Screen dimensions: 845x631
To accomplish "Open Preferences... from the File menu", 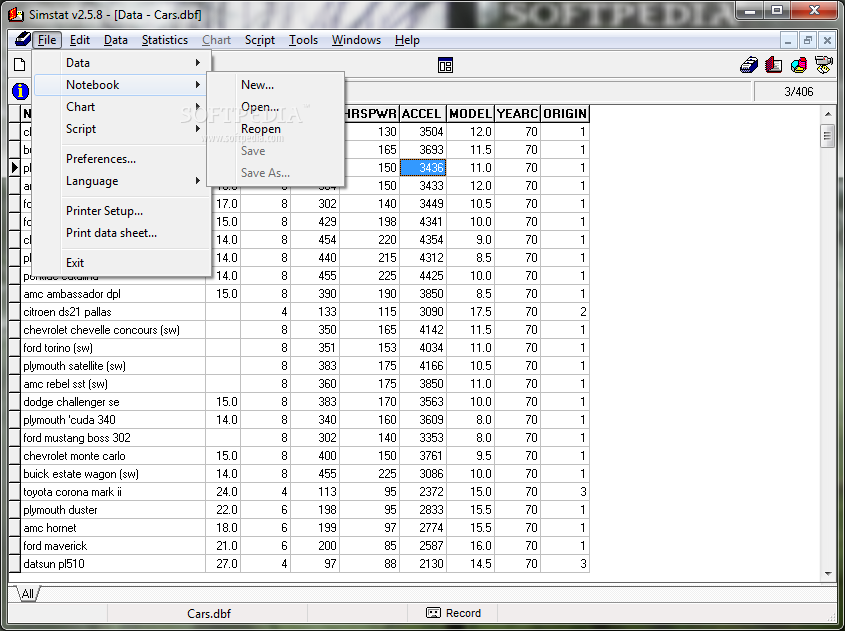I will [122, 158].
